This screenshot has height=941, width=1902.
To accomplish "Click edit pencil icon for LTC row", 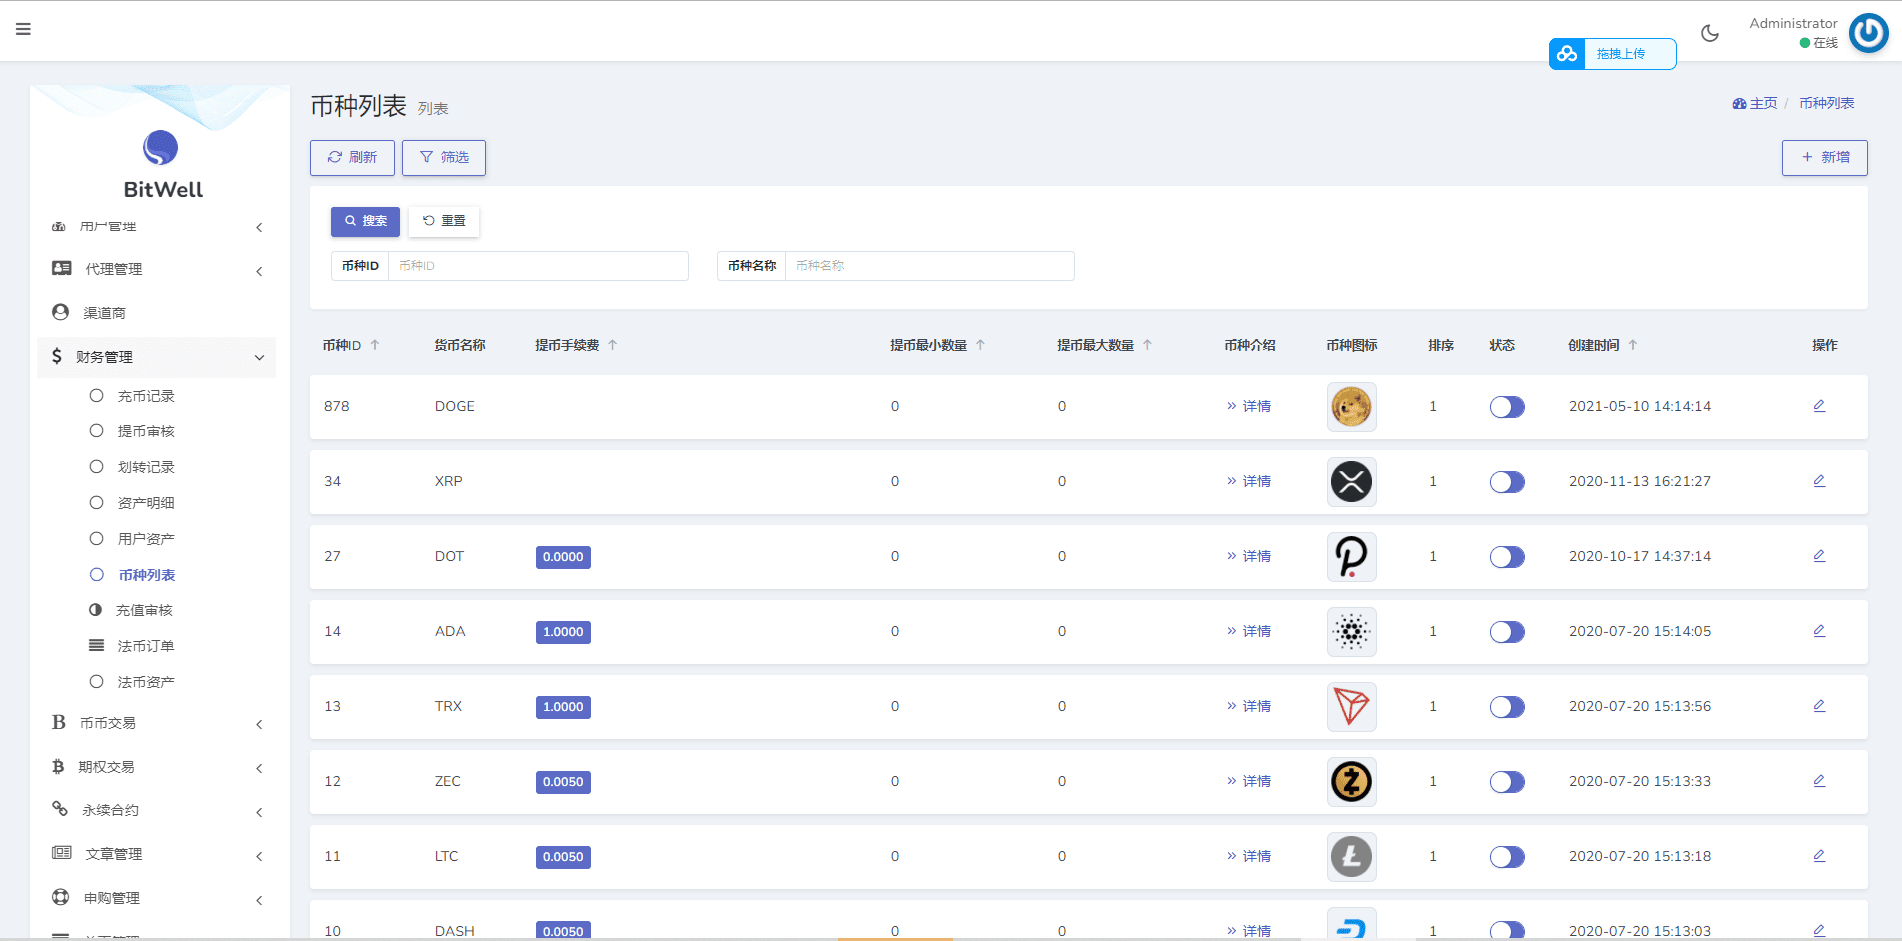I will pyautogui.click(x=1819, y=856).
